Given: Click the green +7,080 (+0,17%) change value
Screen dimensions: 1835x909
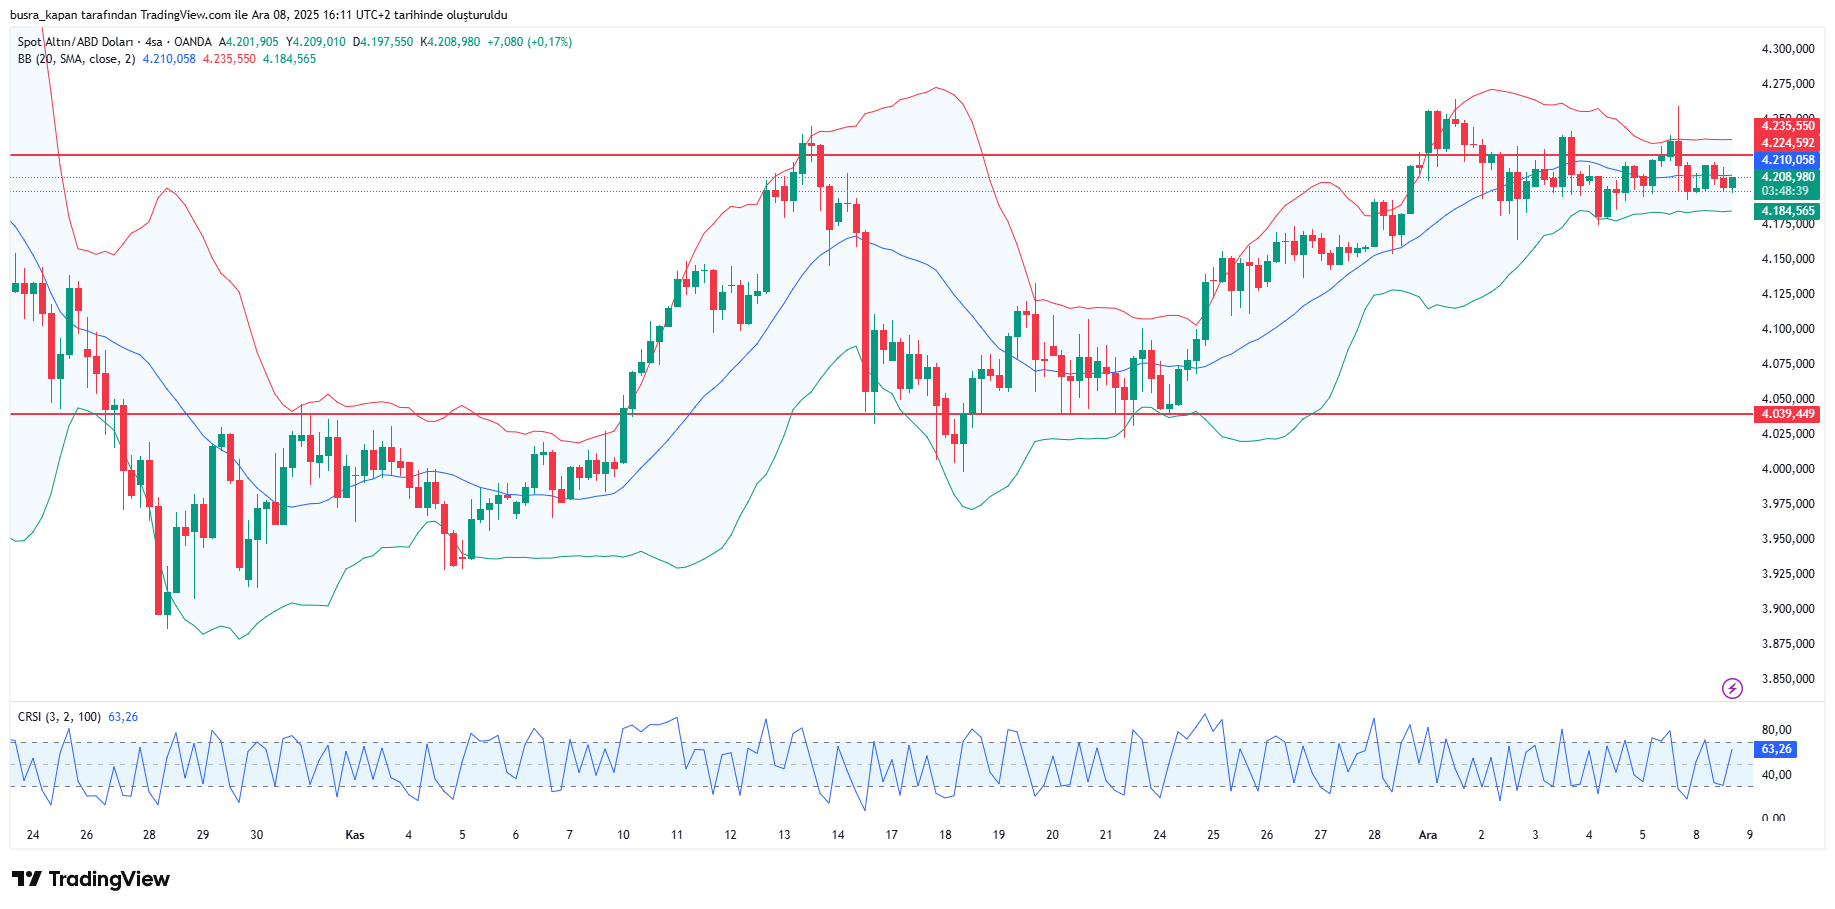Looking at the screenshot, I should pyautogui.click(x=529, y=42).
